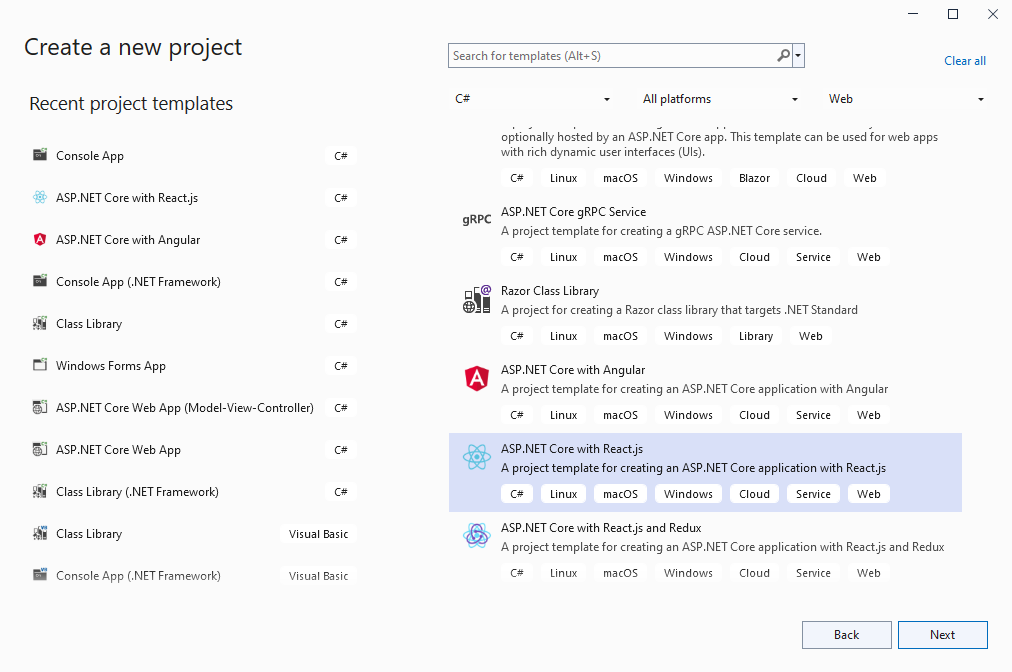Screen dimensions: 1012x672
Task: Open the Web project type filter dropdown
Action: [x=906, y=99]
